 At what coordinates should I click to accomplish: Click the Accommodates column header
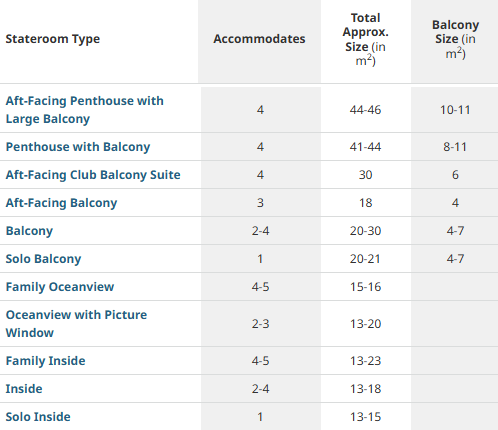[x=259, y=39]
